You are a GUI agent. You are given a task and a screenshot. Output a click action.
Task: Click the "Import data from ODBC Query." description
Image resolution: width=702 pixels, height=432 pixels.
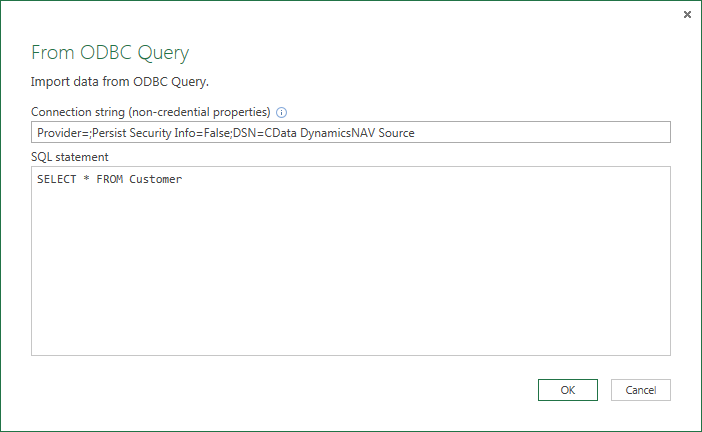click(x=119, y=82)
